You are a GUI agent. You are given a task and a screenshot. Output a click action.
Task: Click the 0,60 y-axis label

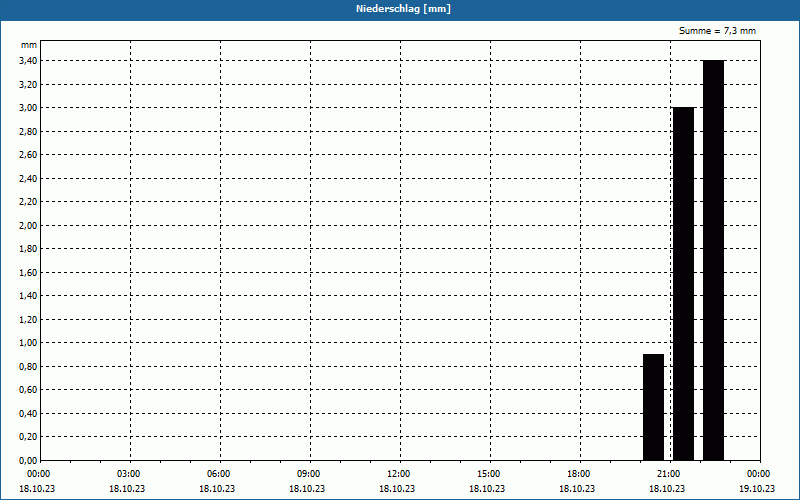tap(28, 390)
